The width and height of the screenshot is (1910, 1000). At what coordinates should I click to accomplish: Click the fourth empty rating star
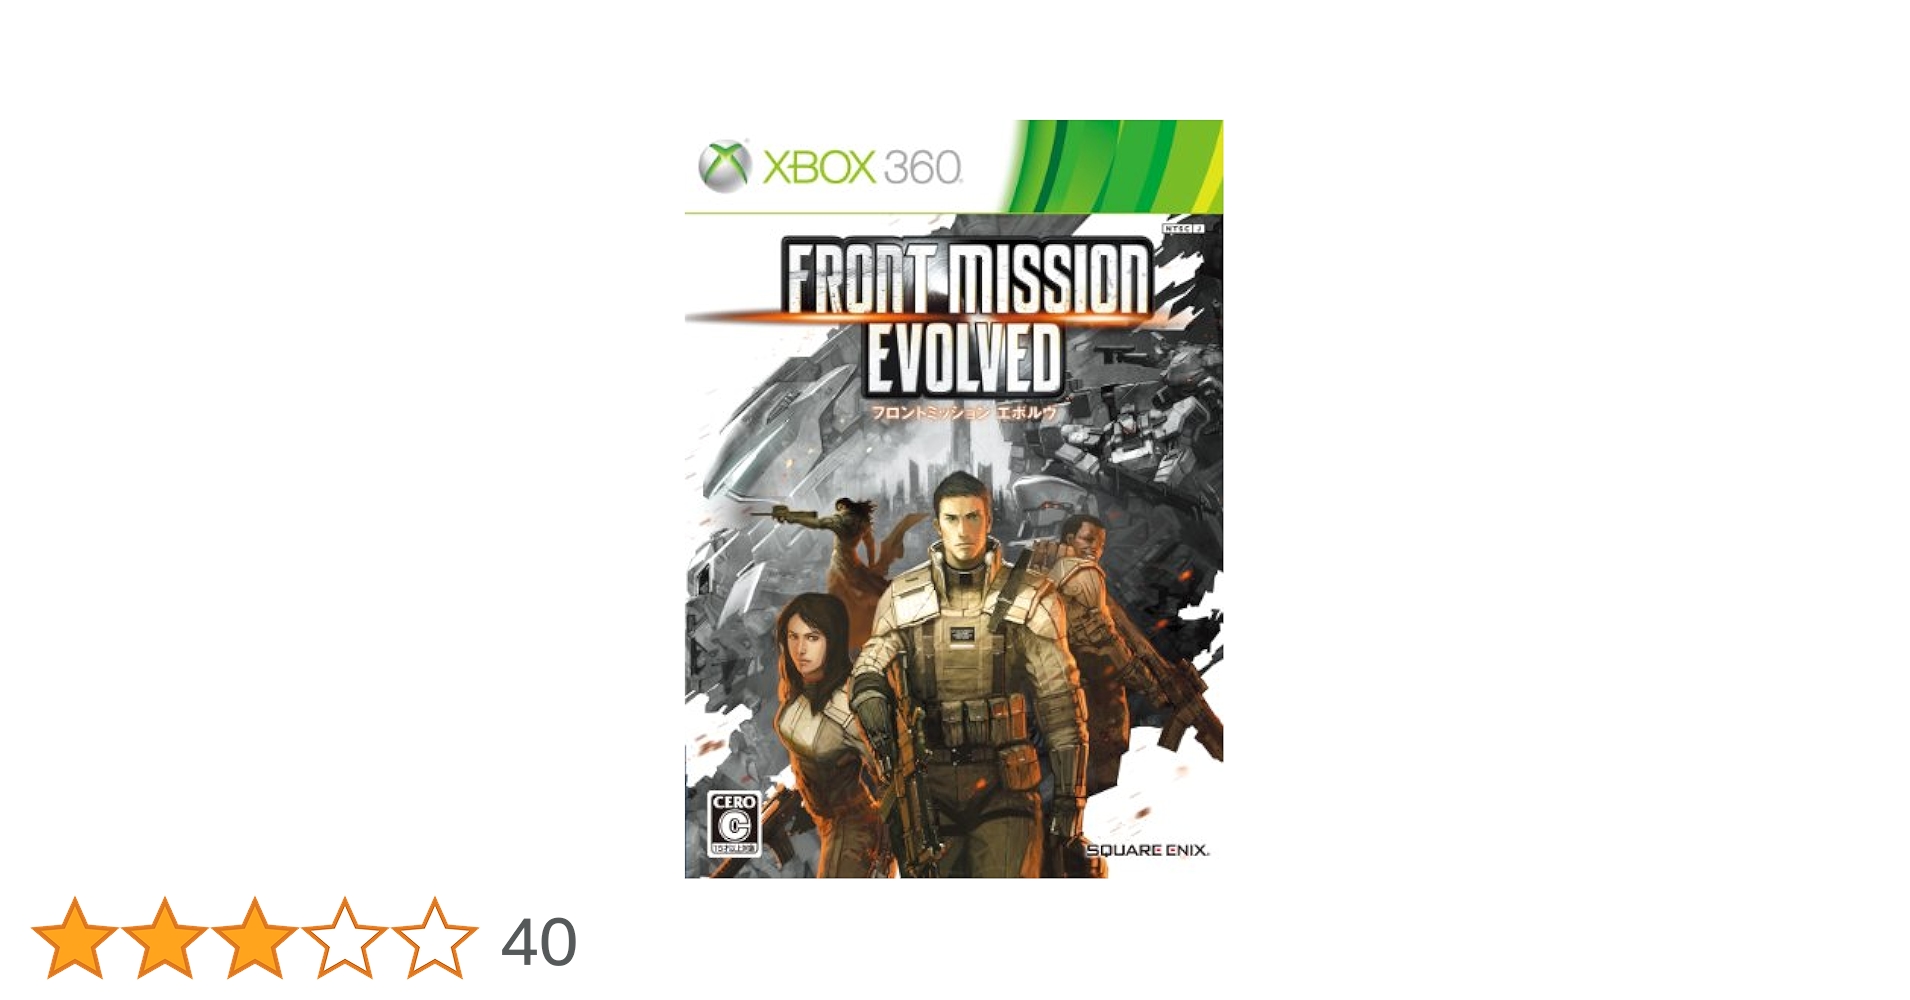[x=344, y=938]
